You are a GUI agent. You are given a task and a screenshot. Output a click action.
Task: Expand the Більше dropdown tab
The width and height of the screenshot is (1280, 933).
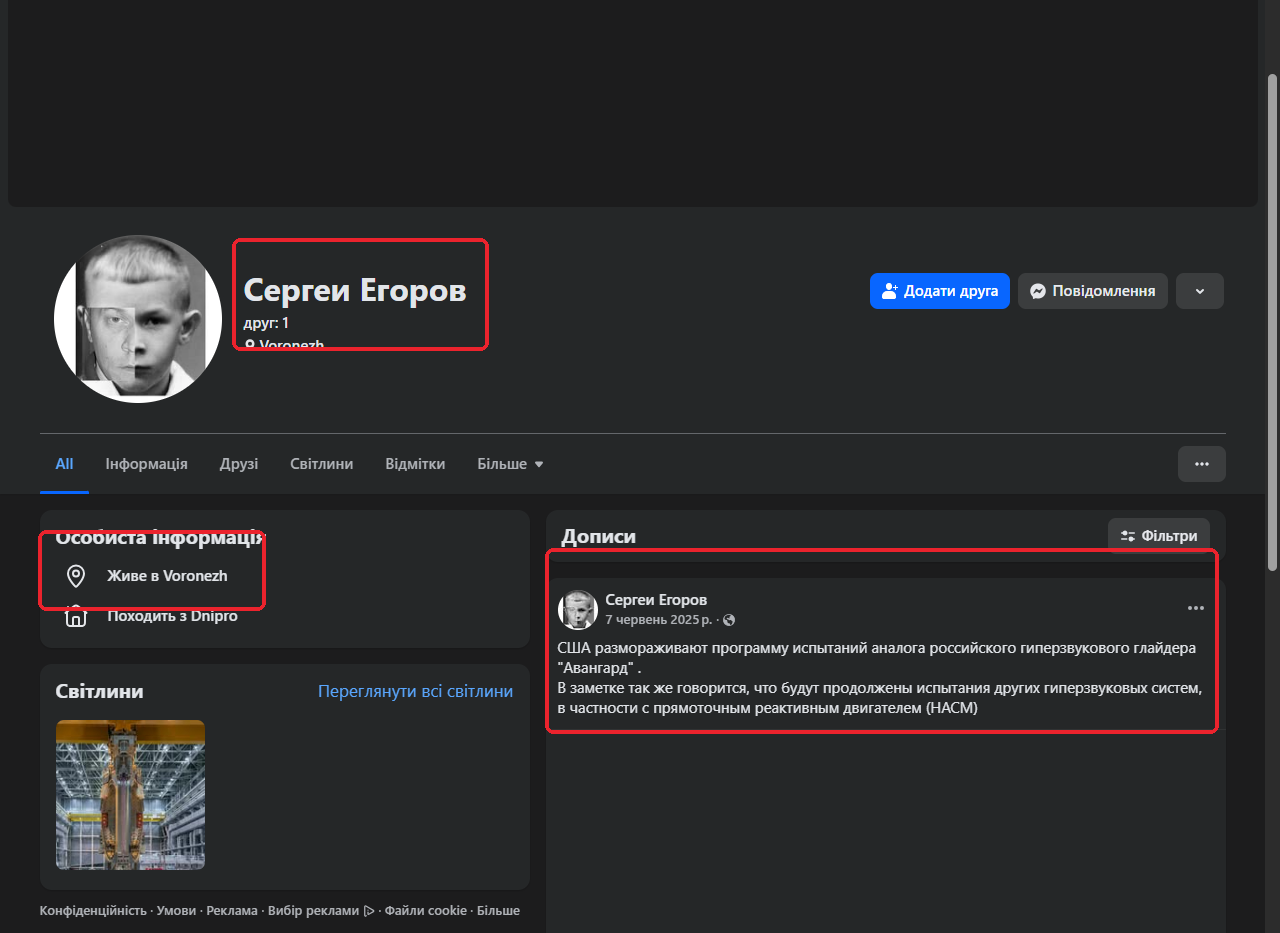click(x=510, y=464)
